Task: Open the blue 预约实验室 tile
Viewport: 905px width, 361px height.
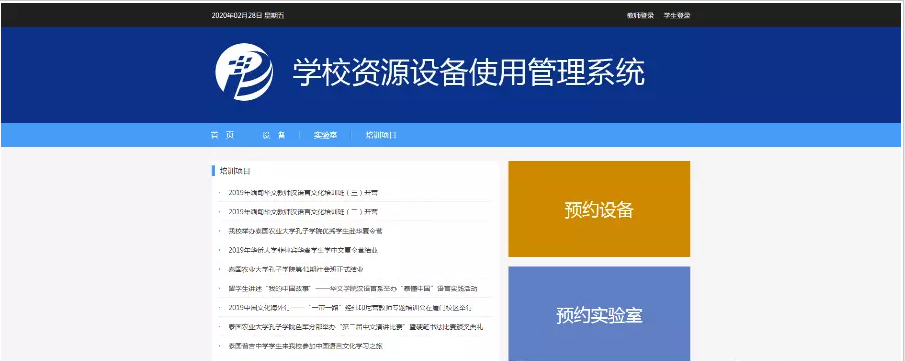Action: (599, 314)
